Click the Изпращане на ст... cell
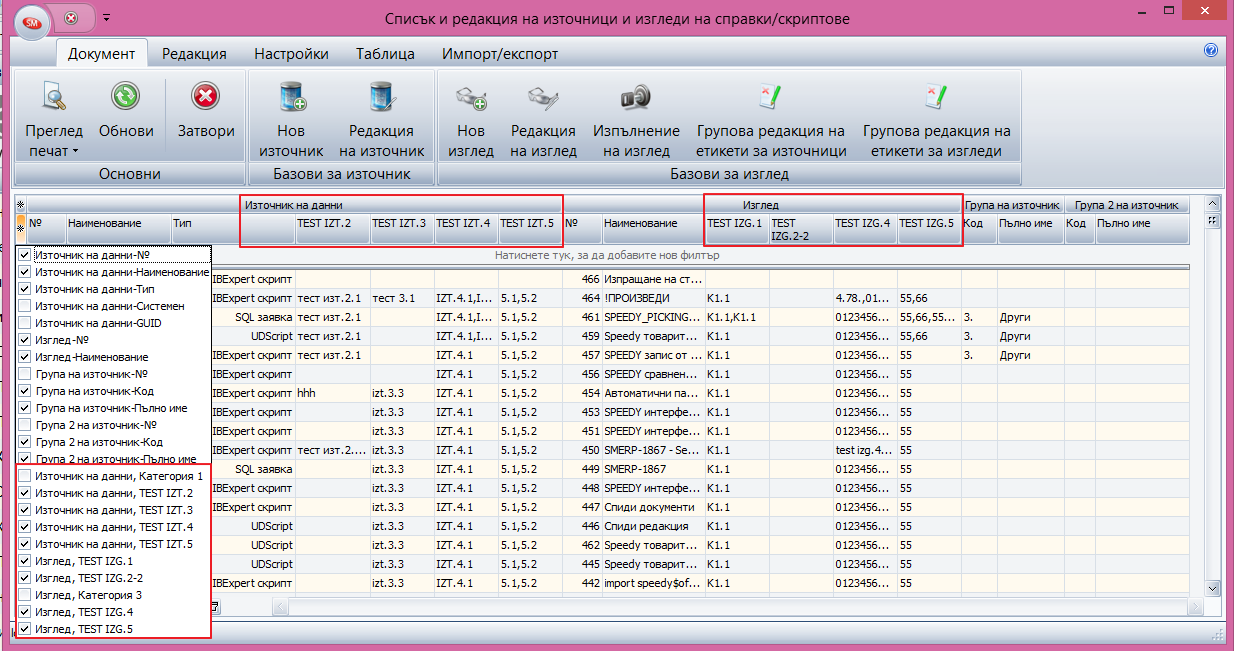 point(653,279)
